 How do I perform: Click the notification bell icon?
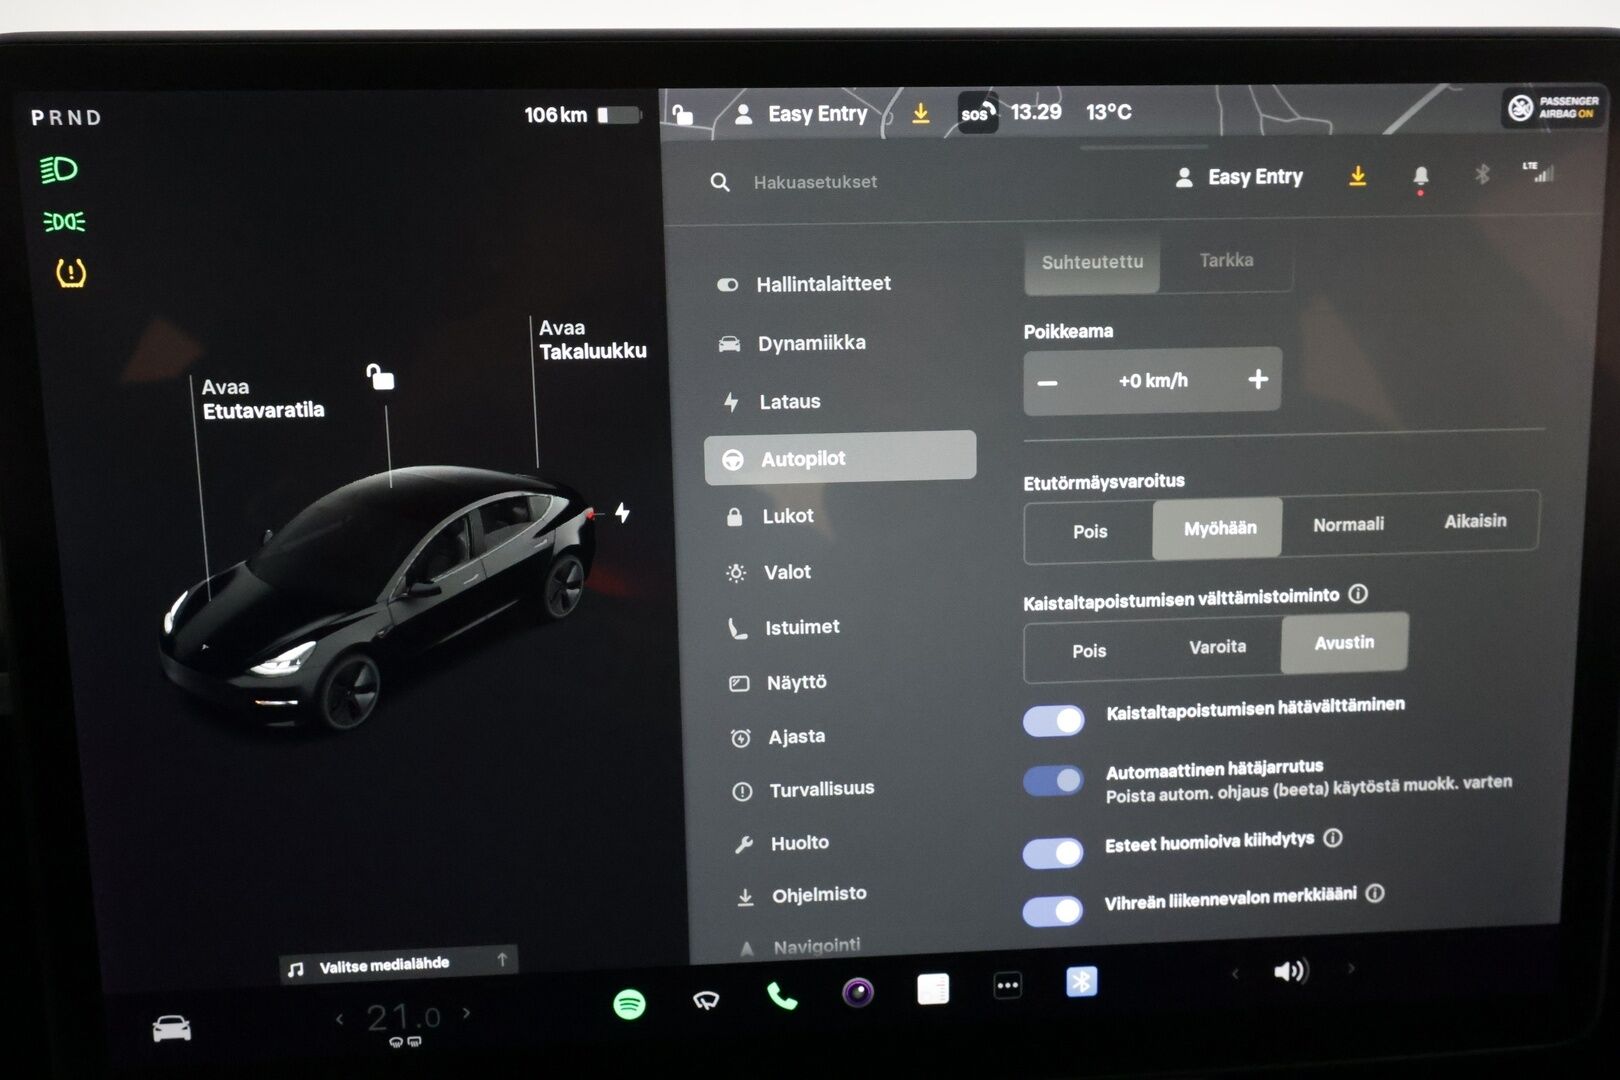click(x=1420, y=177)
